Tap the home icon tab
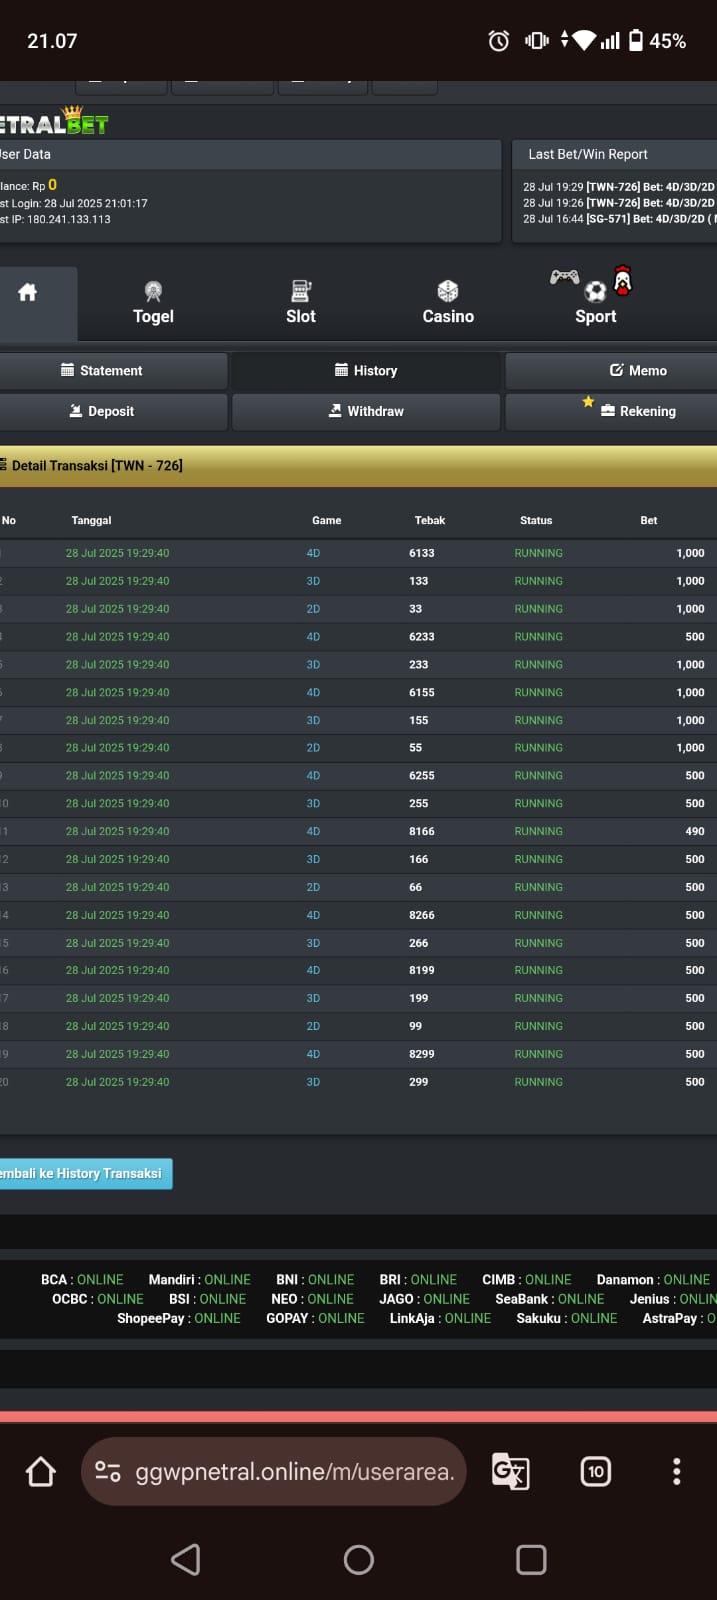 28,293
